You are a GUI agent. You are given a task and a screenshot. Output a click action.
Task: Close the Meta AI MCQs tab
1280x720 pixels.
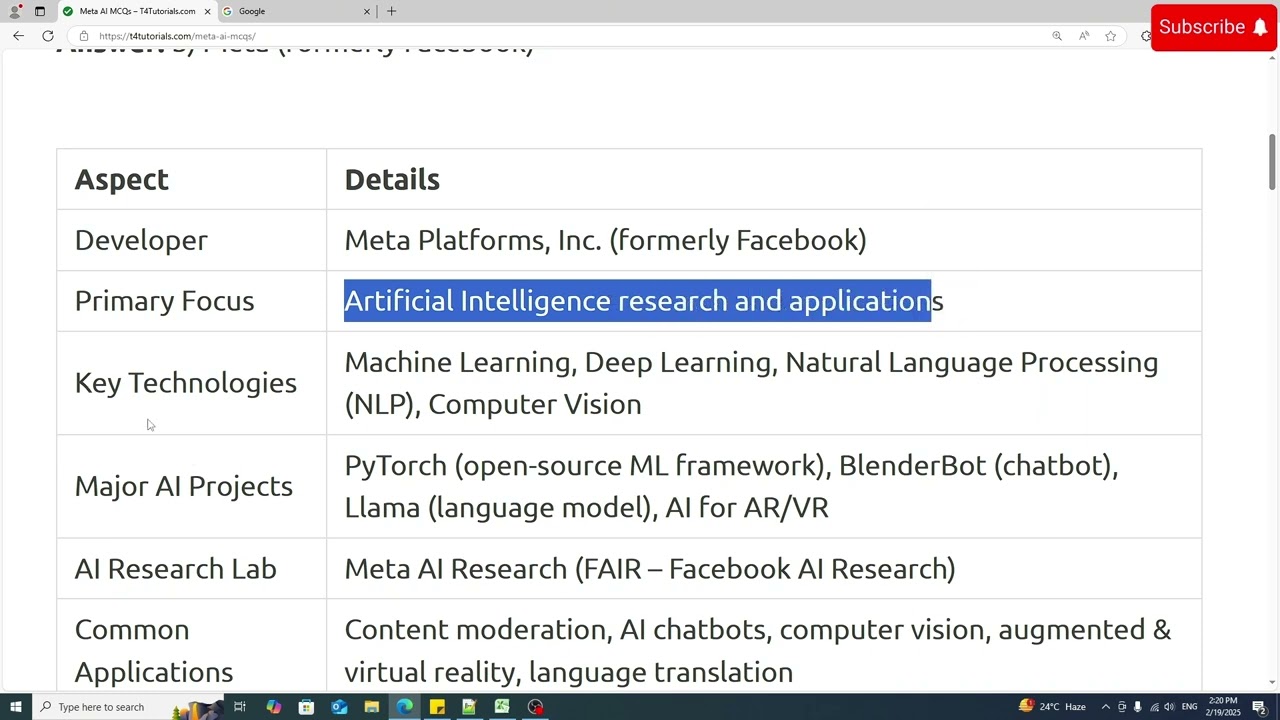coord(207,11)
